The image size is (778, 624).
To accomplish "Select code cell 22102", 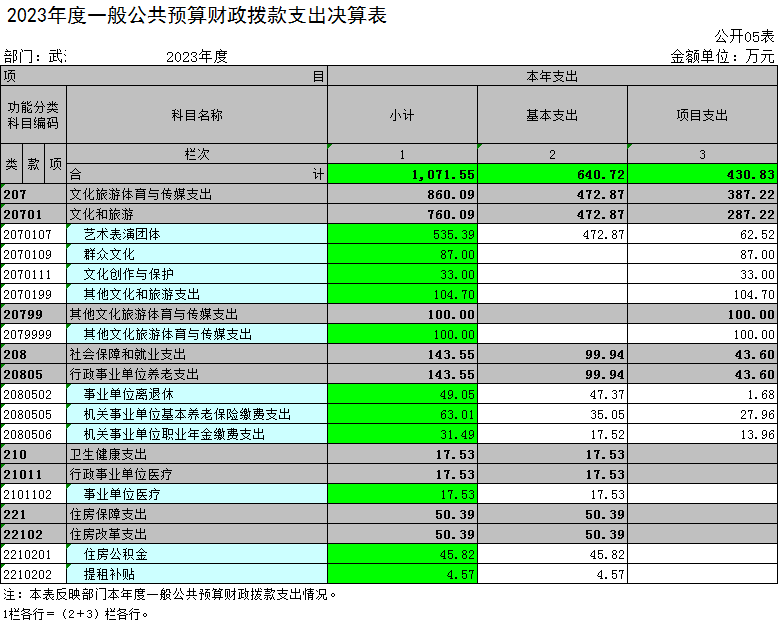I will click(x=33, y=534).
